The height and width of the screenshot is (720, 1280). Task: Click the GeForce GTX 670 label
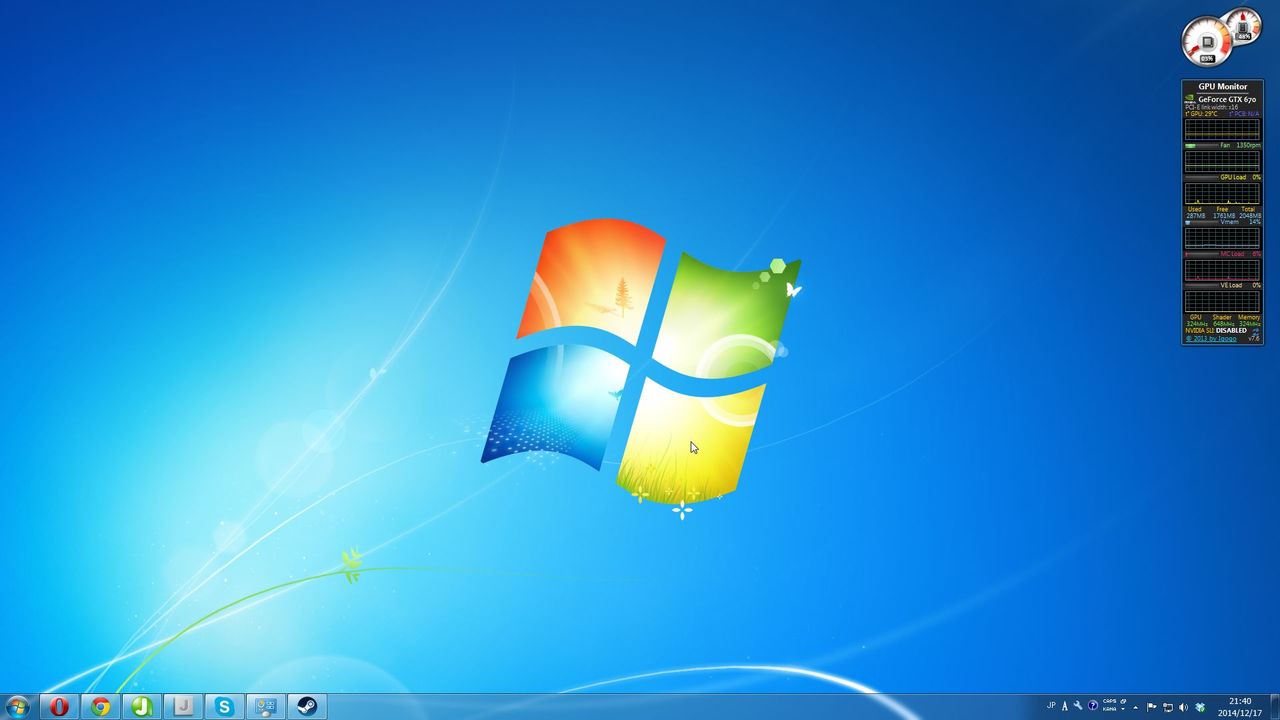point(1227,100)
